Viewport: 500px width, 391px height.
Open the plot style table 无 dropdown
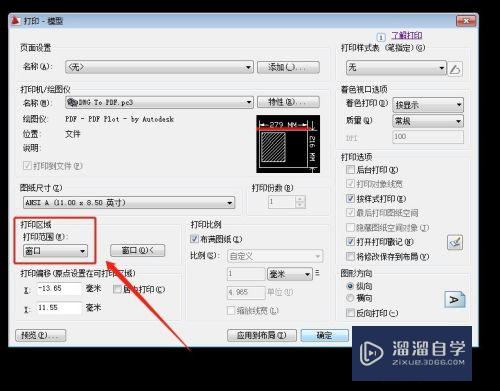[x=396, y=68]
